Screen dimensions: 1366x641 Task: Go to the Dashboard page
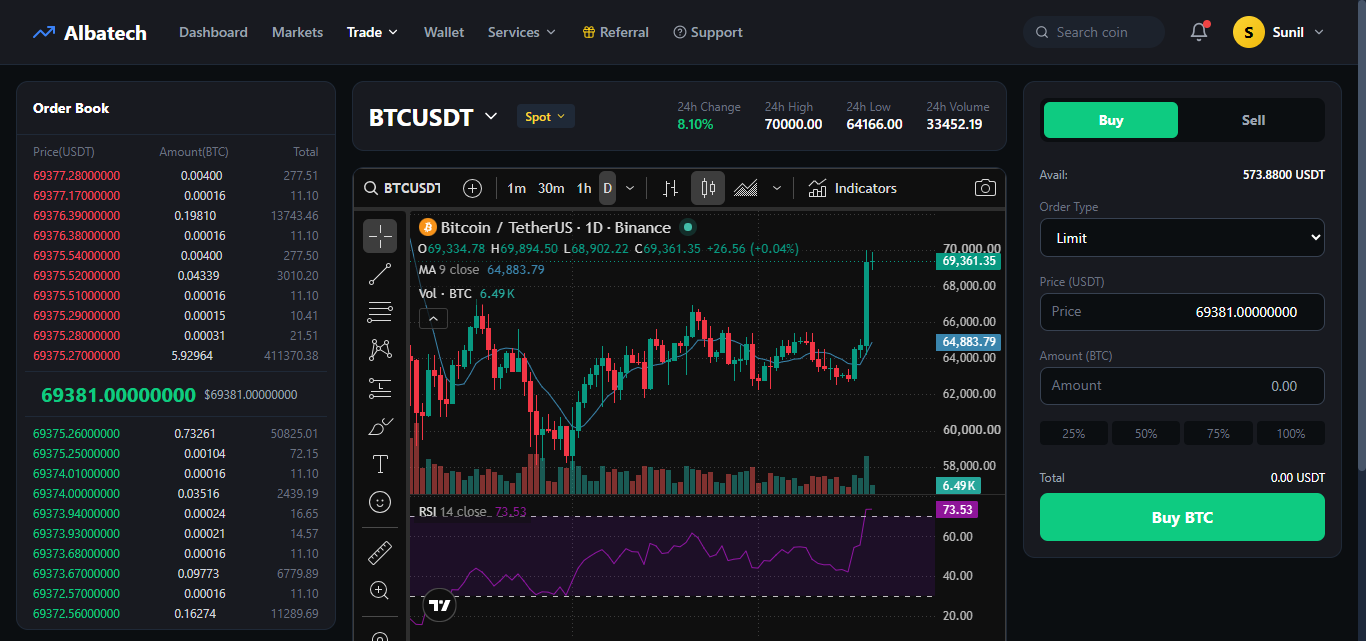point(213,32)
